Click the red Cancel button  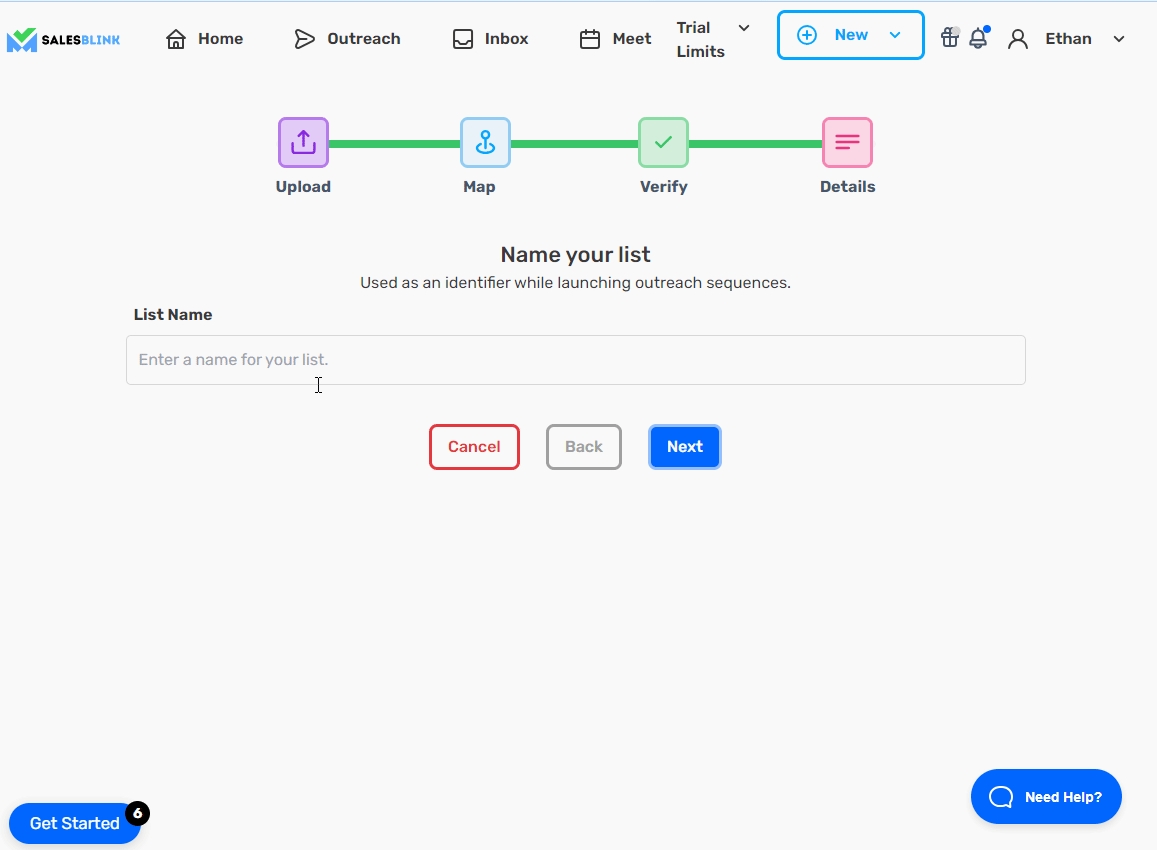point(474,447)
